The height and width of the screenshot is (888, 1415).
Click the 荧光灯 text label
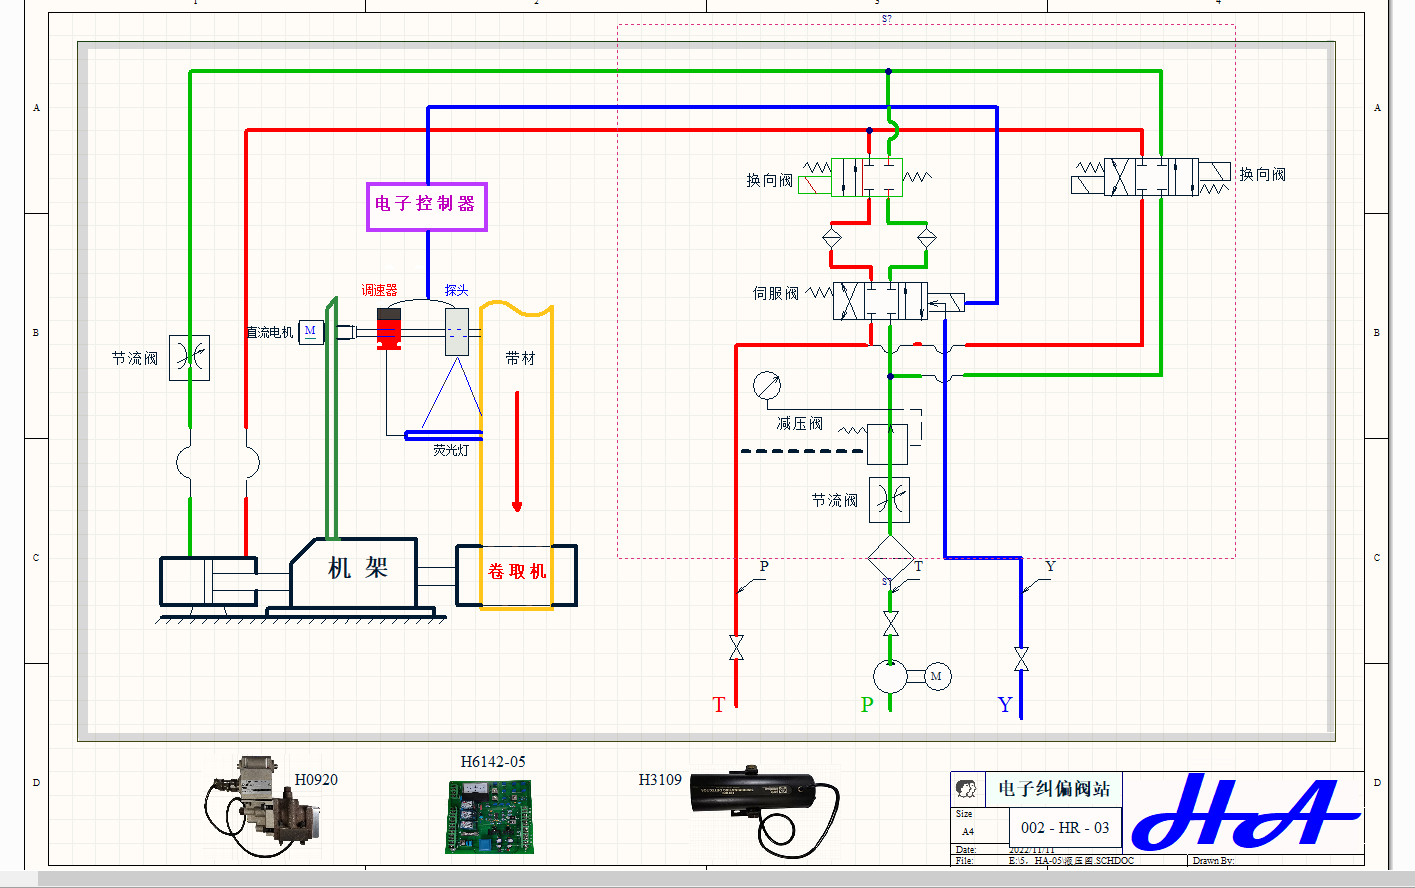[x=451, y=450]
